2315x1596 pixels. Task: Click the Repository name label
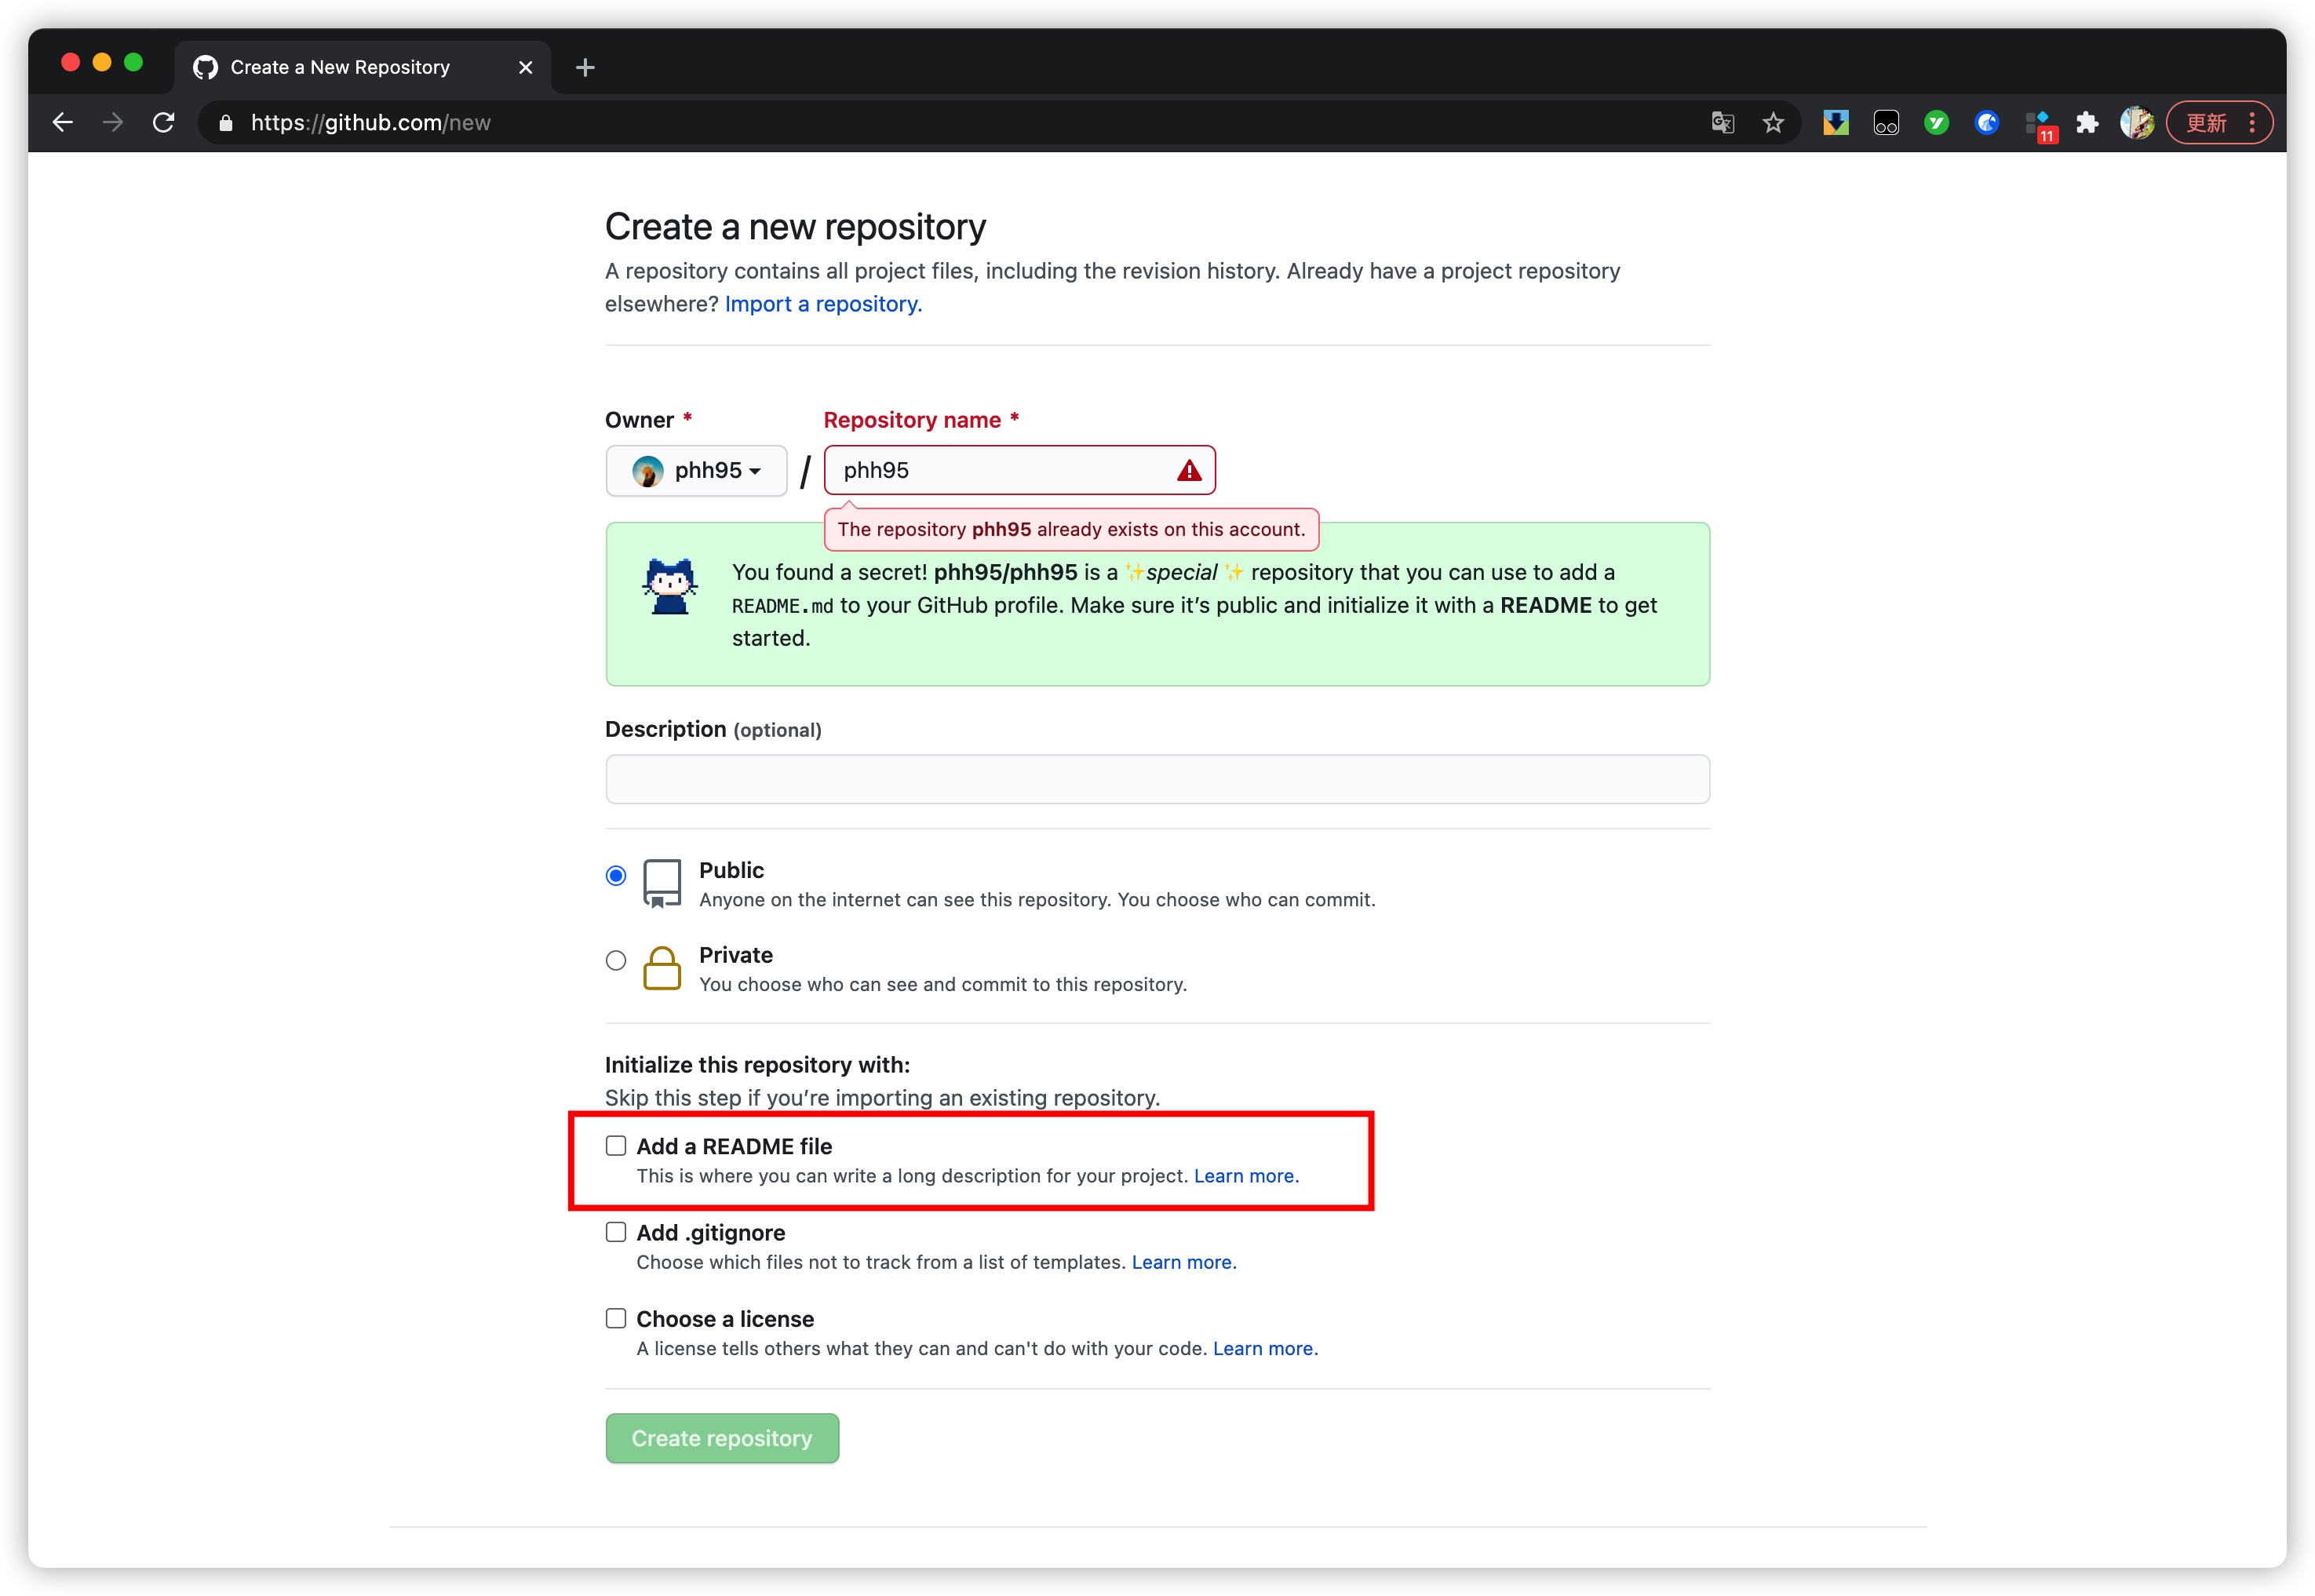tap(912, 420)
